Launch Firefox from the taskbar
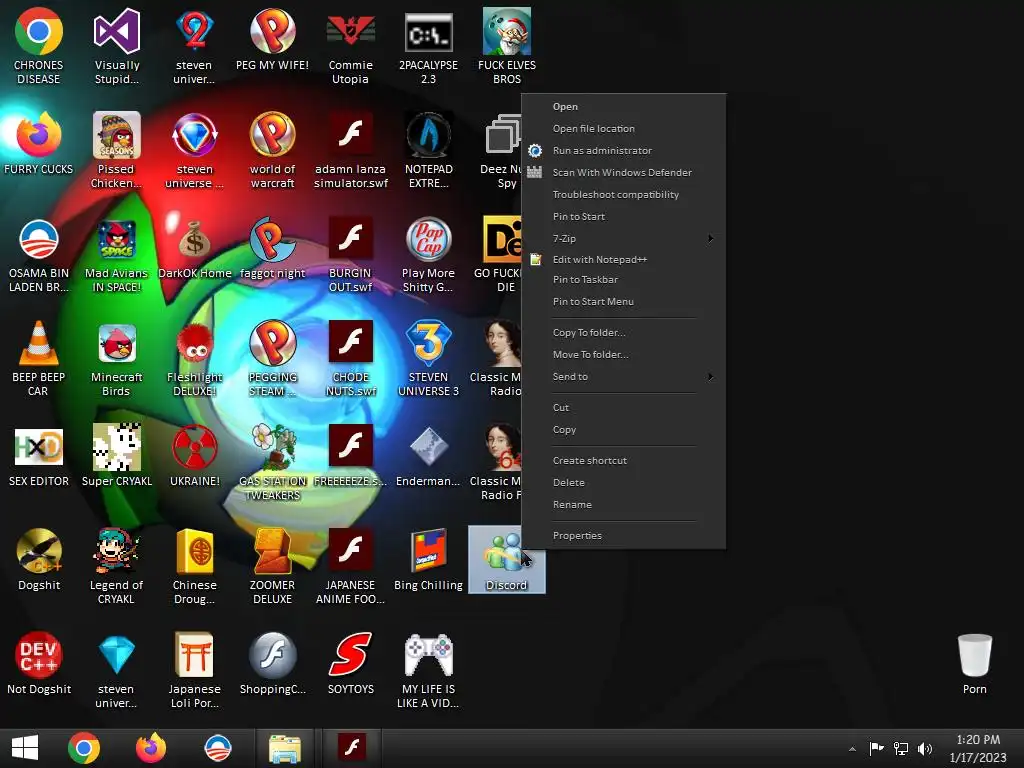This screenshot has width=1024, height=768. 151,748
